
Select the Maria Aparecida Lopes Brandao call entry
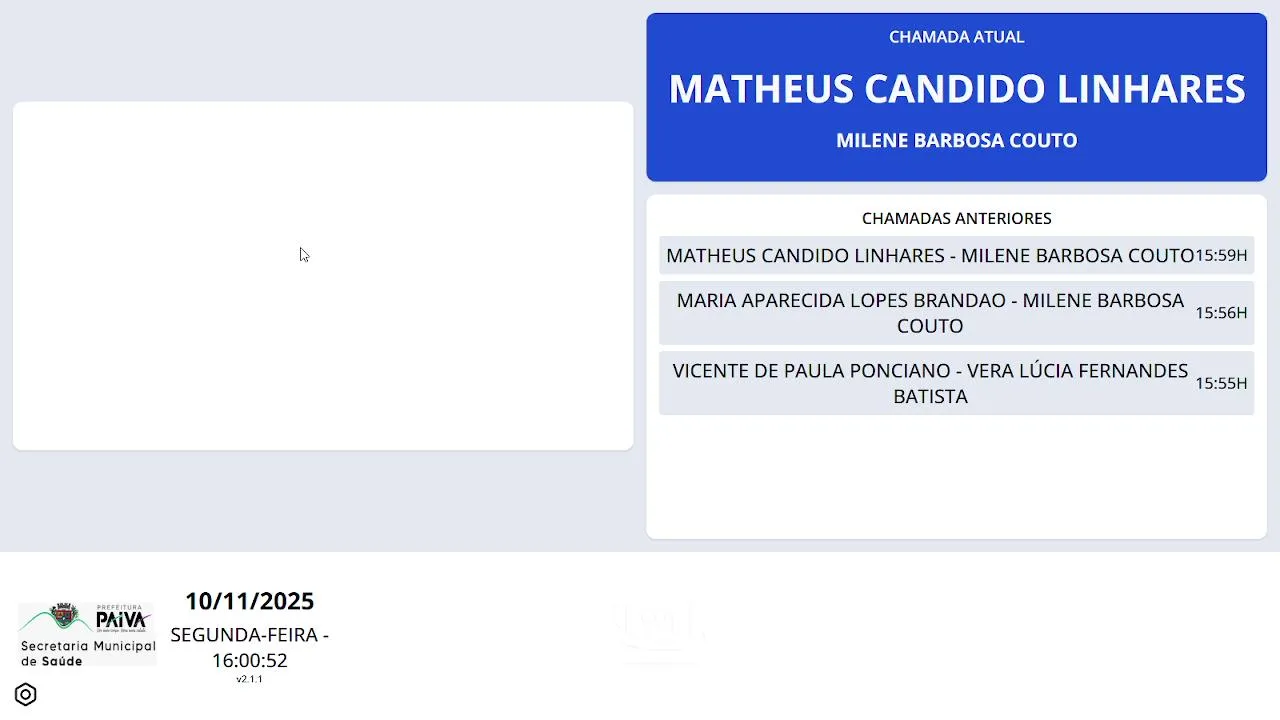click(930, 313)
